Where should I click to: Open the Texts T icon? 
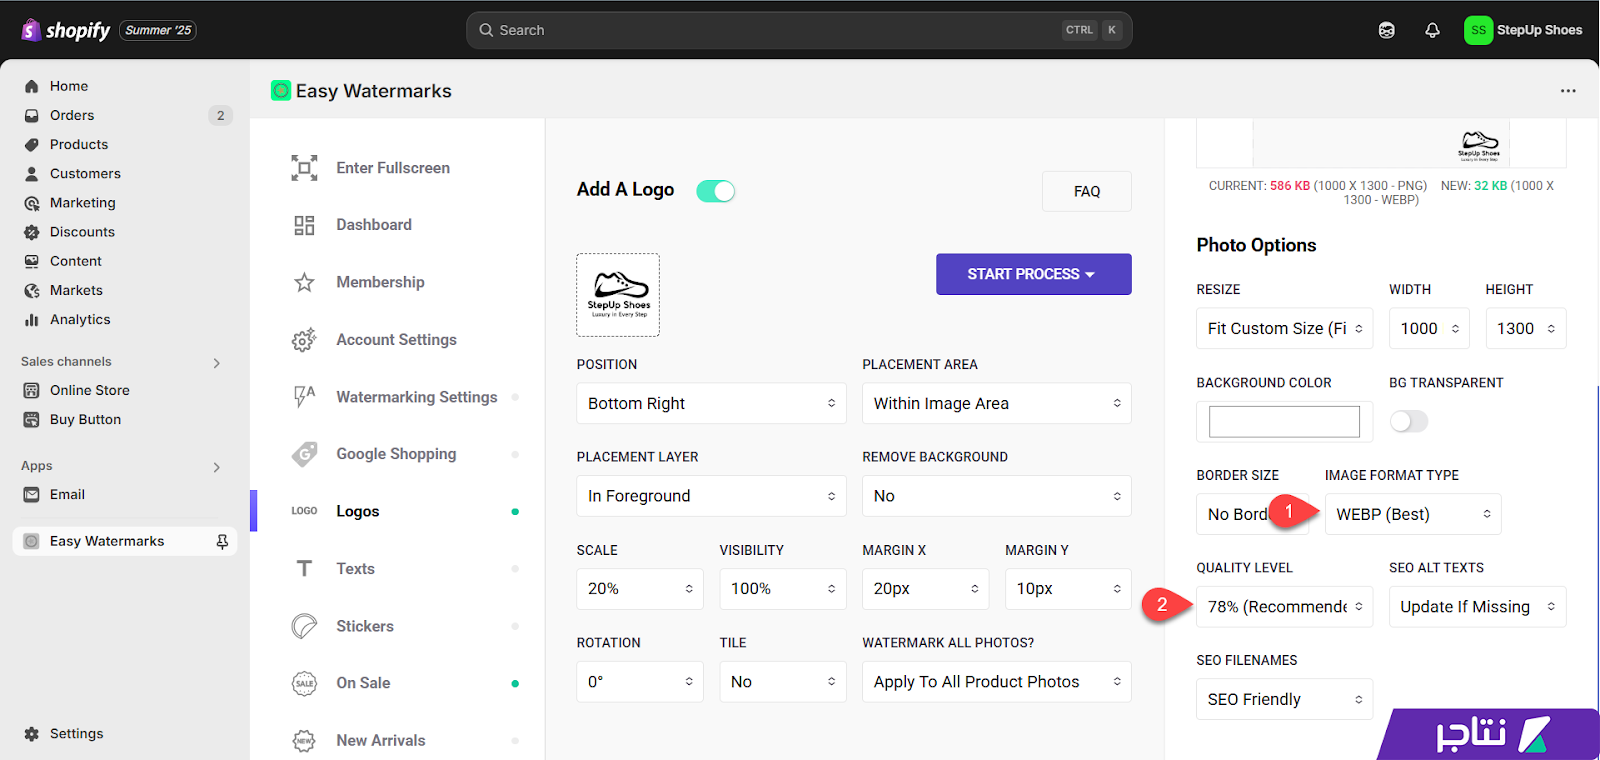pyautogui.click(x=304, y=568)
